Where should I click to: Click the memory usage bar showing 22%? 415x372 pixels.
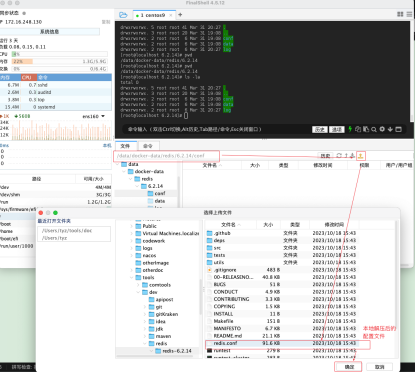59,61
